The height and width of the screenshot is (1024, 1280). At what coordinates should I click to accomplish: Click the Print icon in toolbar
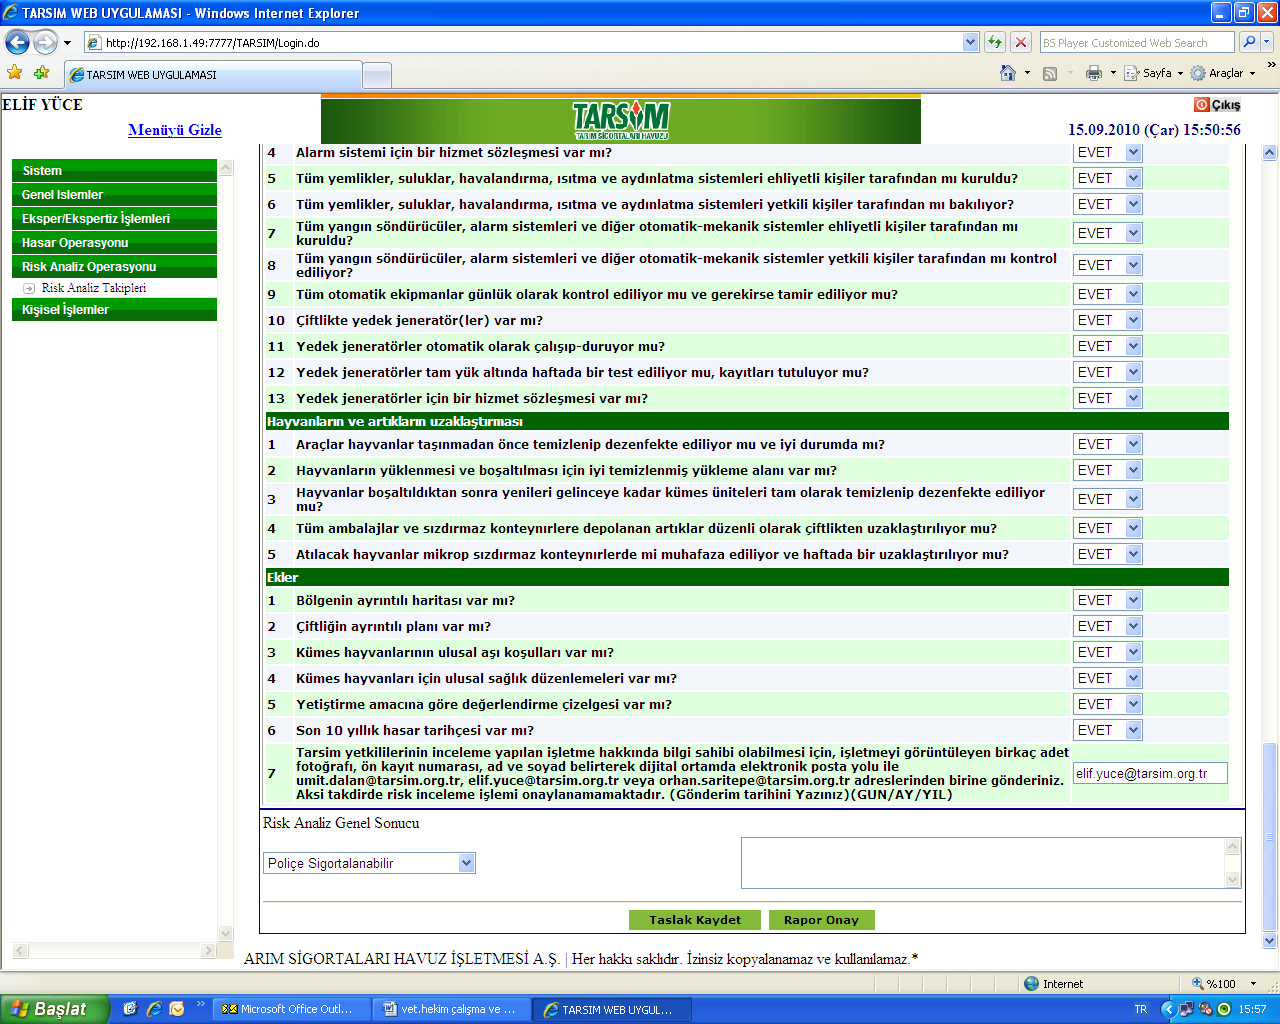pyautogui.click(x=1094, y=73)
